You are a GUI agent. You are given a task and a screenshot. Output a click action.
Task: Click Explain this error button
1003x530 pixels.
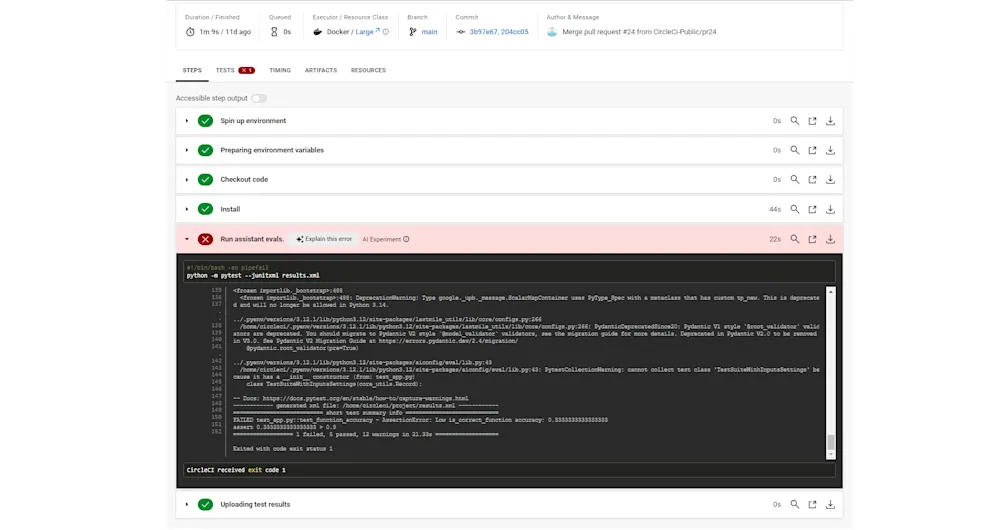pos(324,239)
